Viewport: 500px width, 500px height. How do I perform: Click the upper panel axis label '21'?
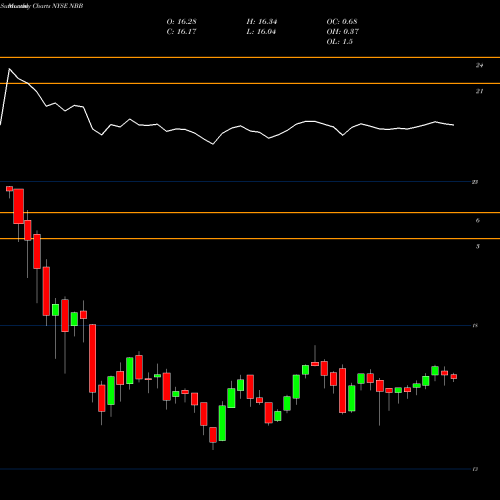(x=479, y=91)
